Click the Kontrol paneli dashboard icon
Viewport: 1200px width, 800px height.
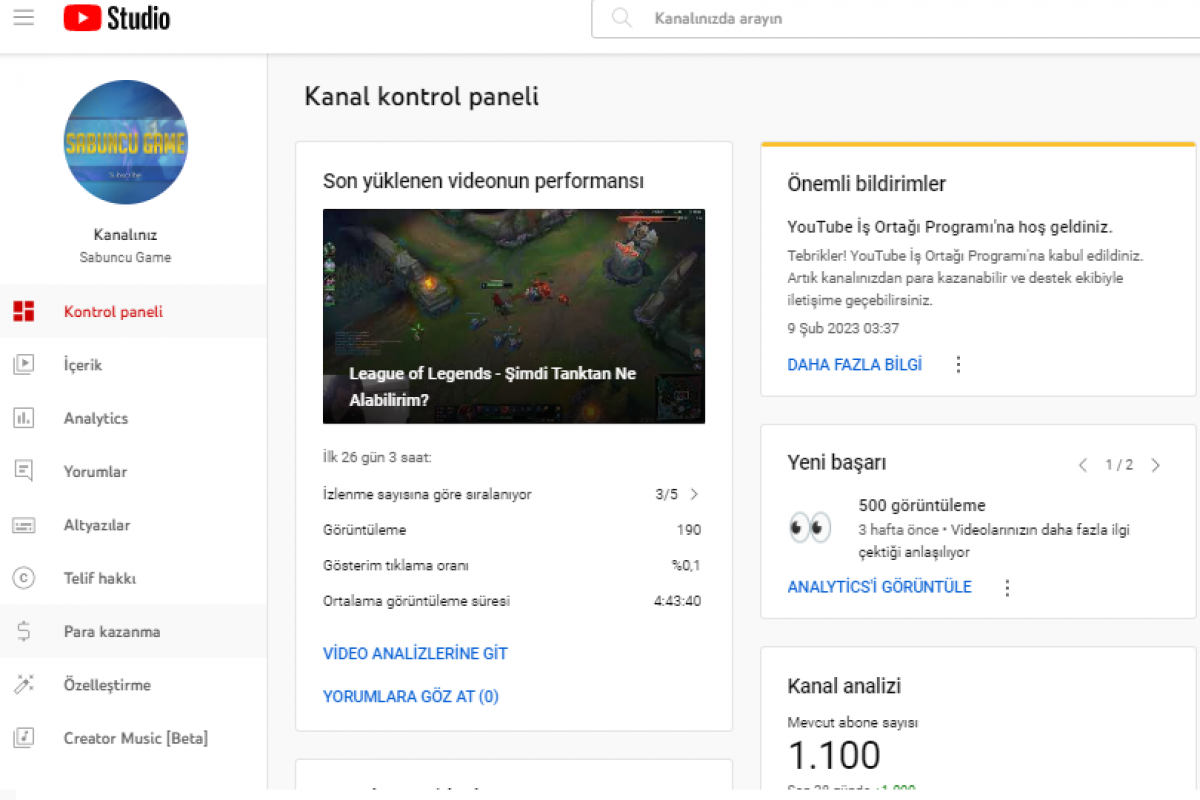pyautogui.click(x=24, y=311)
